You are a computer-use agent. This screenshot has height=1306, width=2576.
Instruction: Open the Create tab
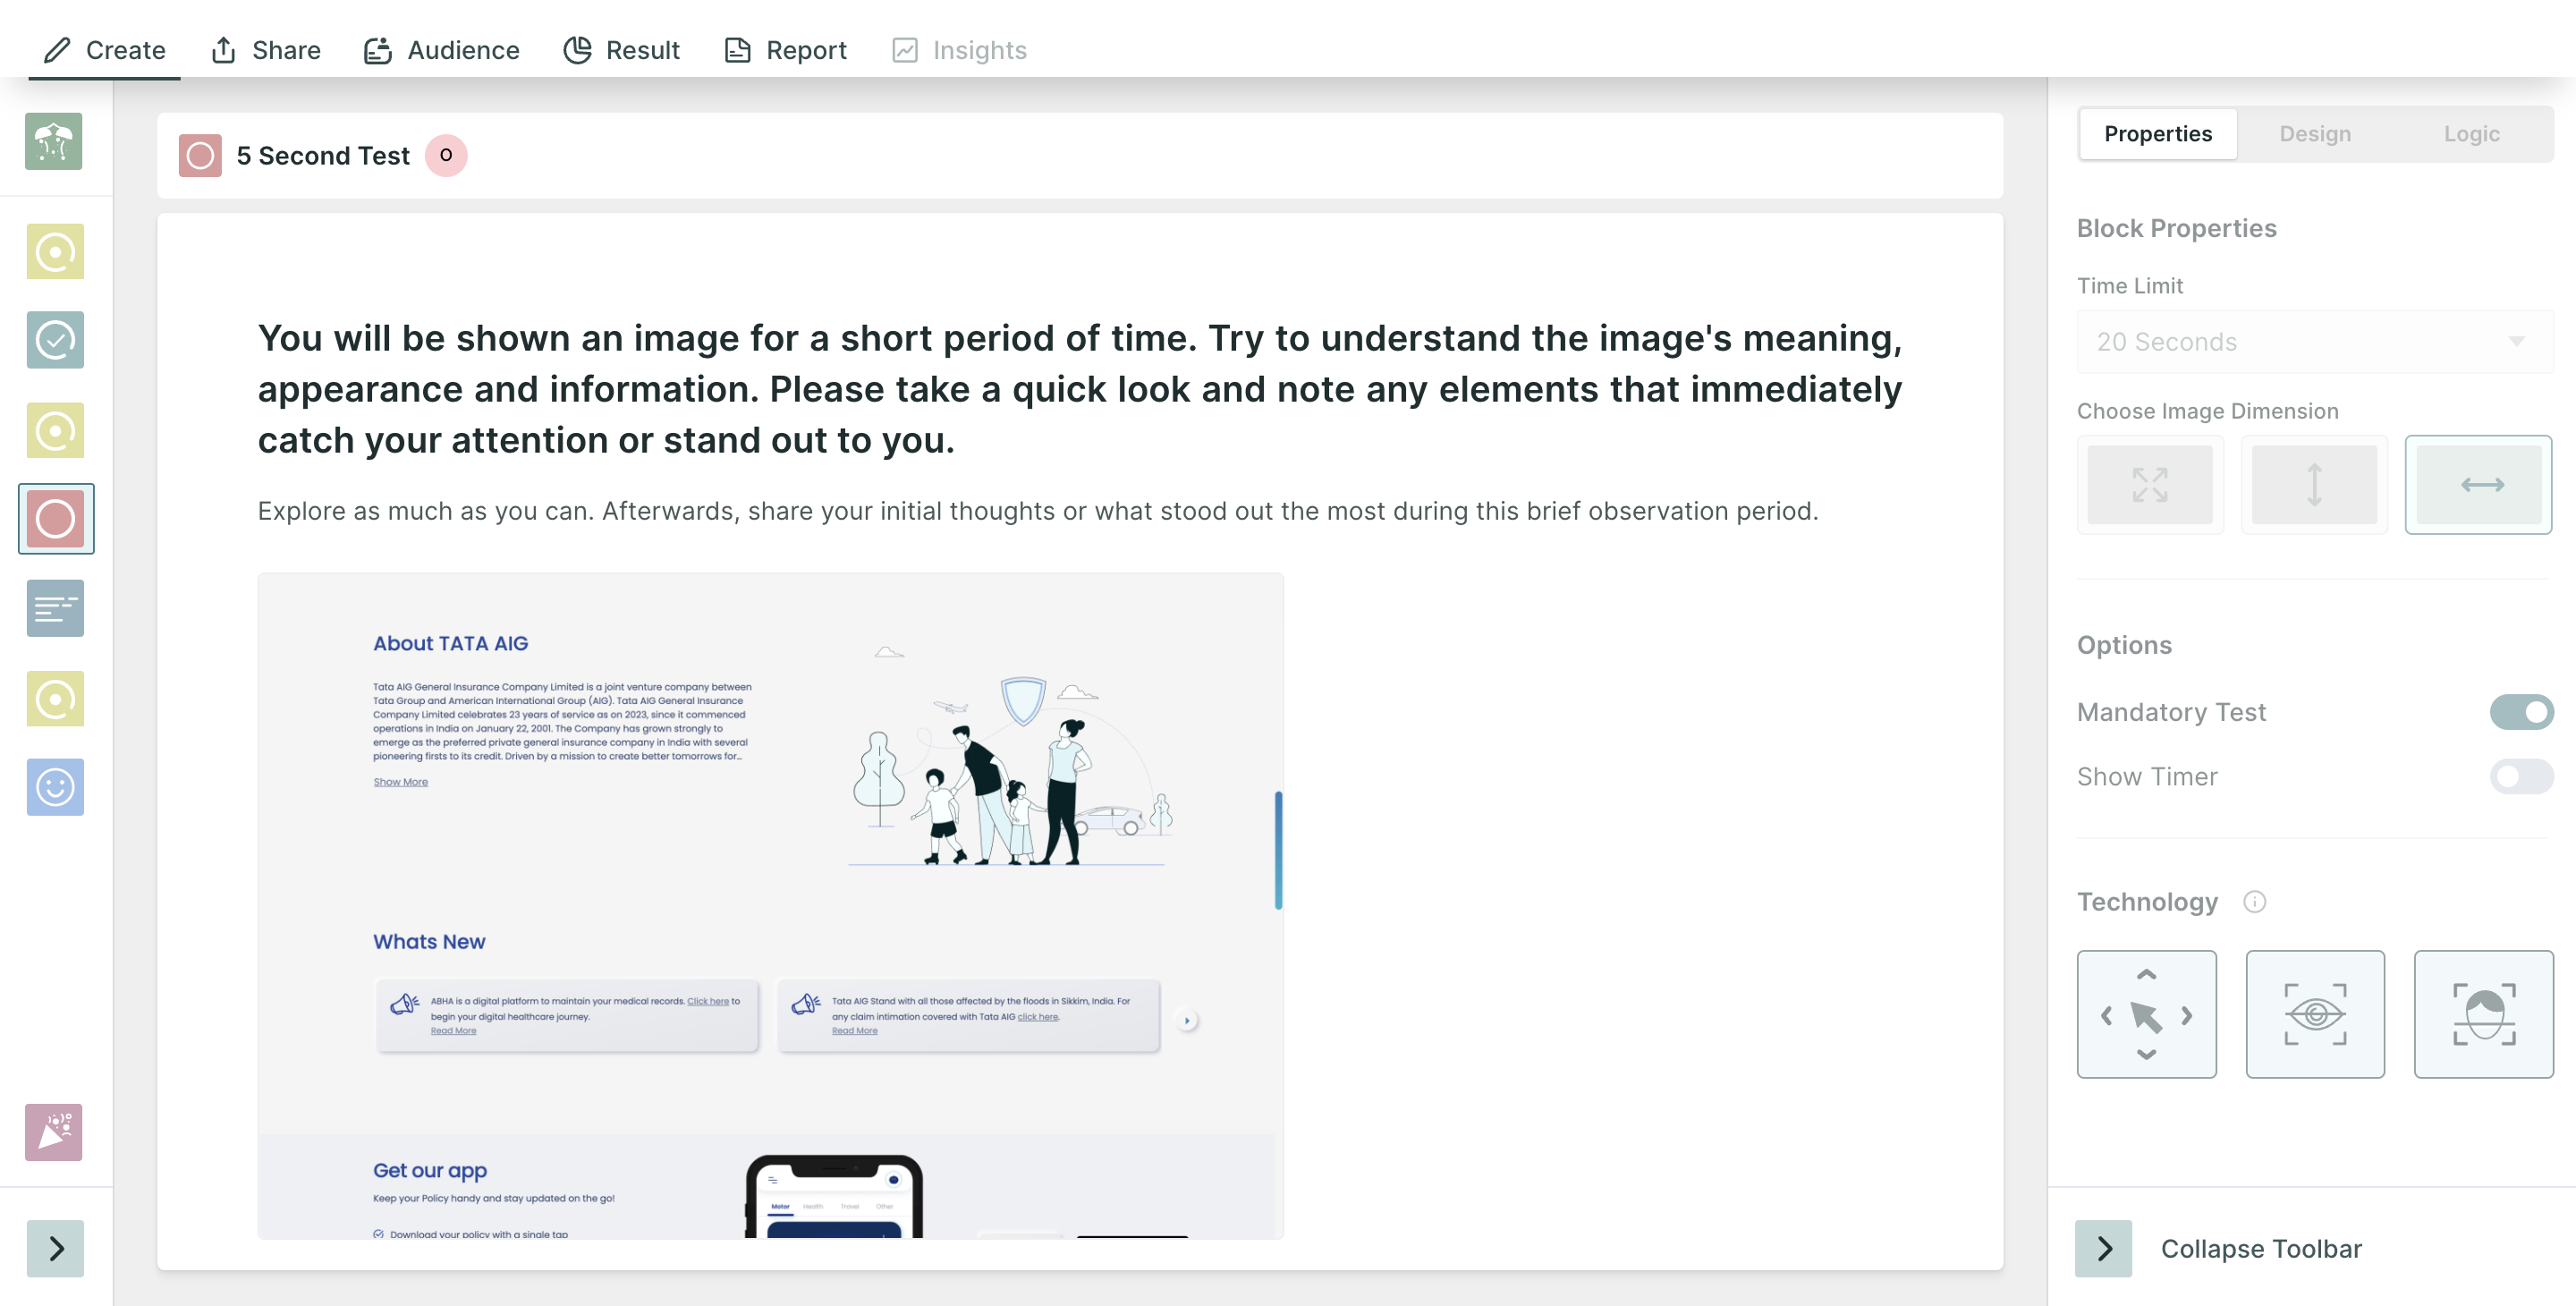(104, 50)
